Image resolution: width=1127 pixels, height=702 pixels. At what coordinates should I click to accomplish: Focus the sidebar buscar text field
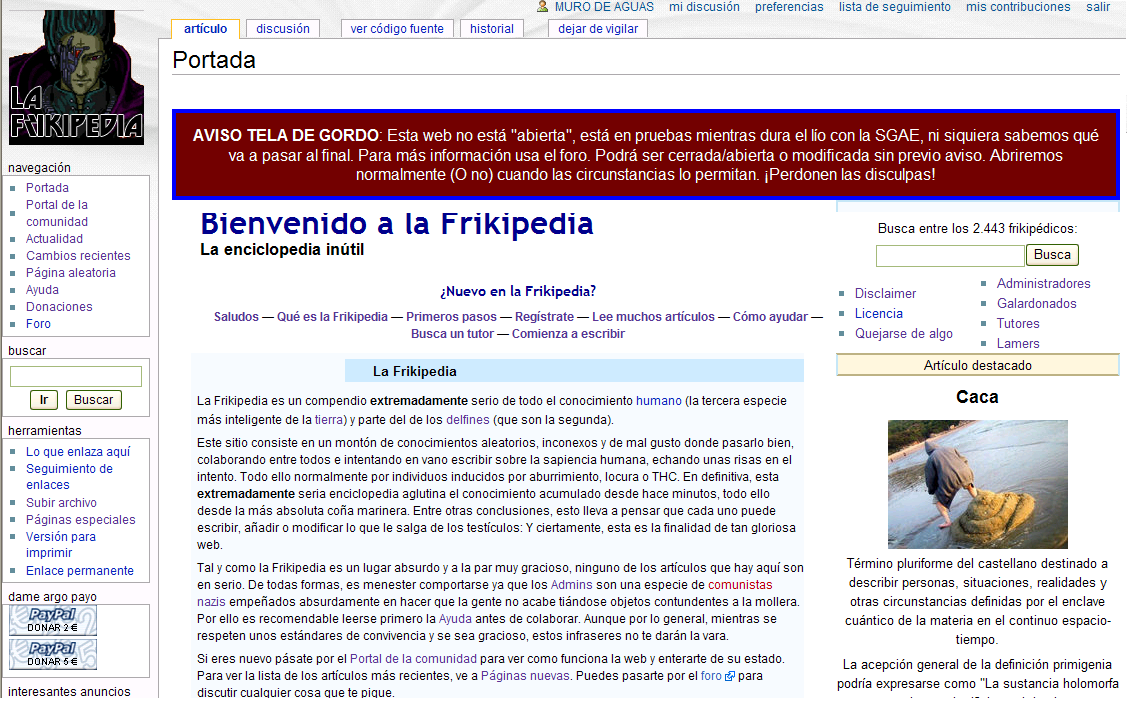(76, 377)
